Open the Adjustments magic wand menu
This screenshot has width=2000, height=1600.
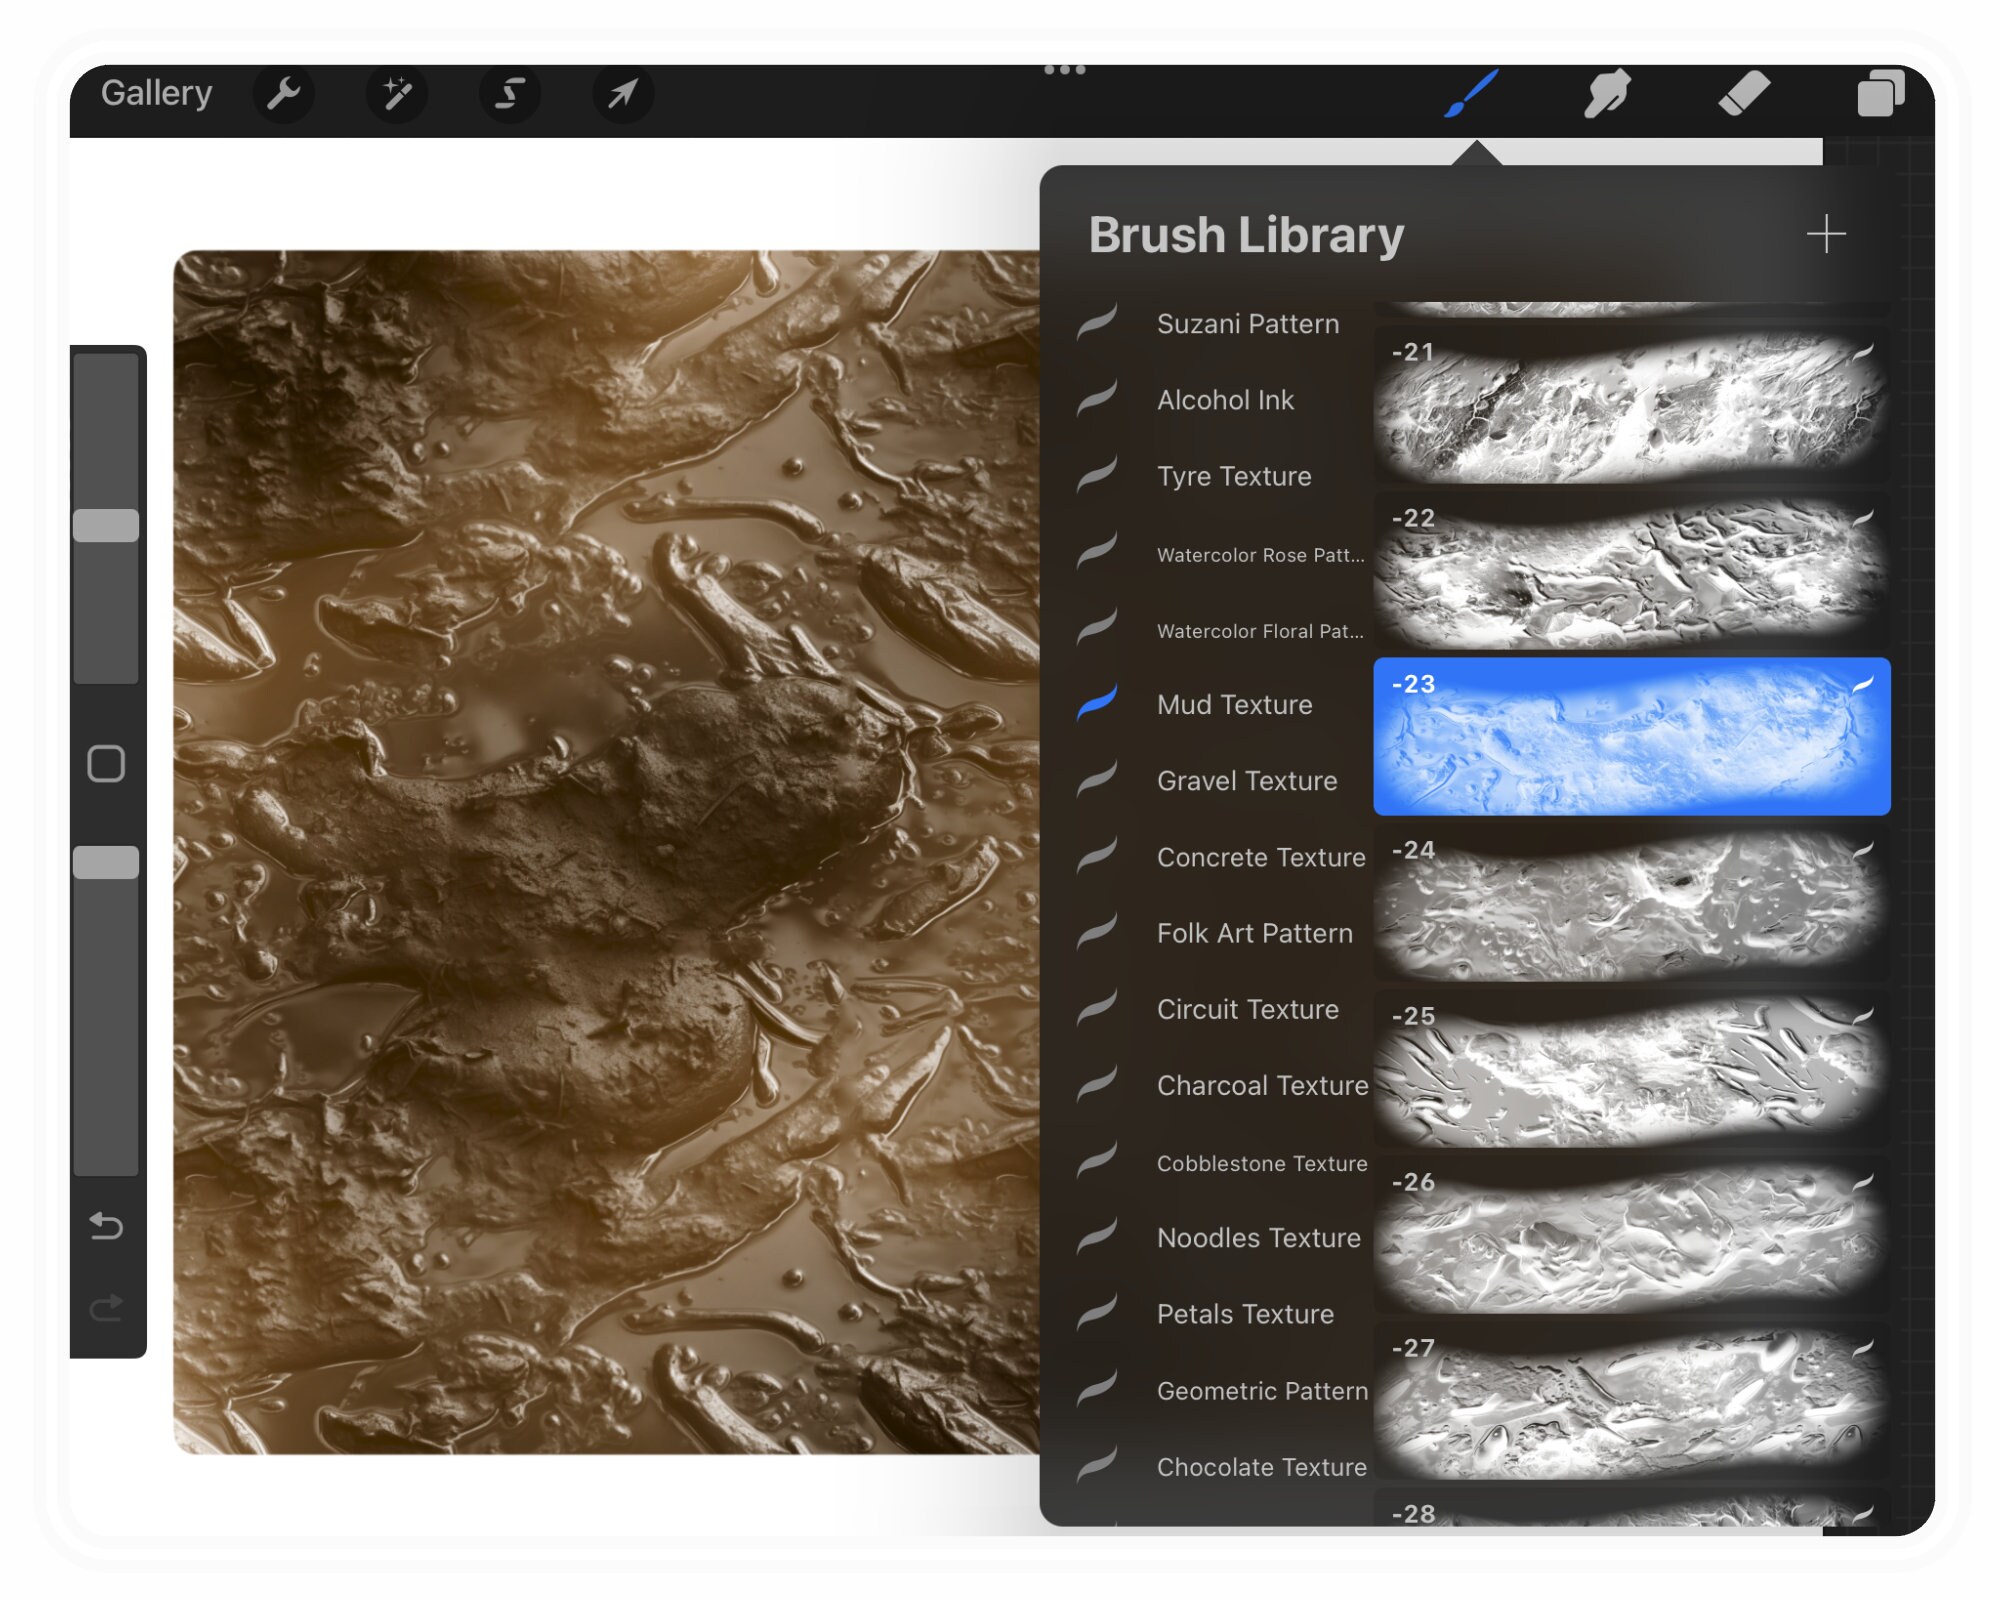pos(397,94)
